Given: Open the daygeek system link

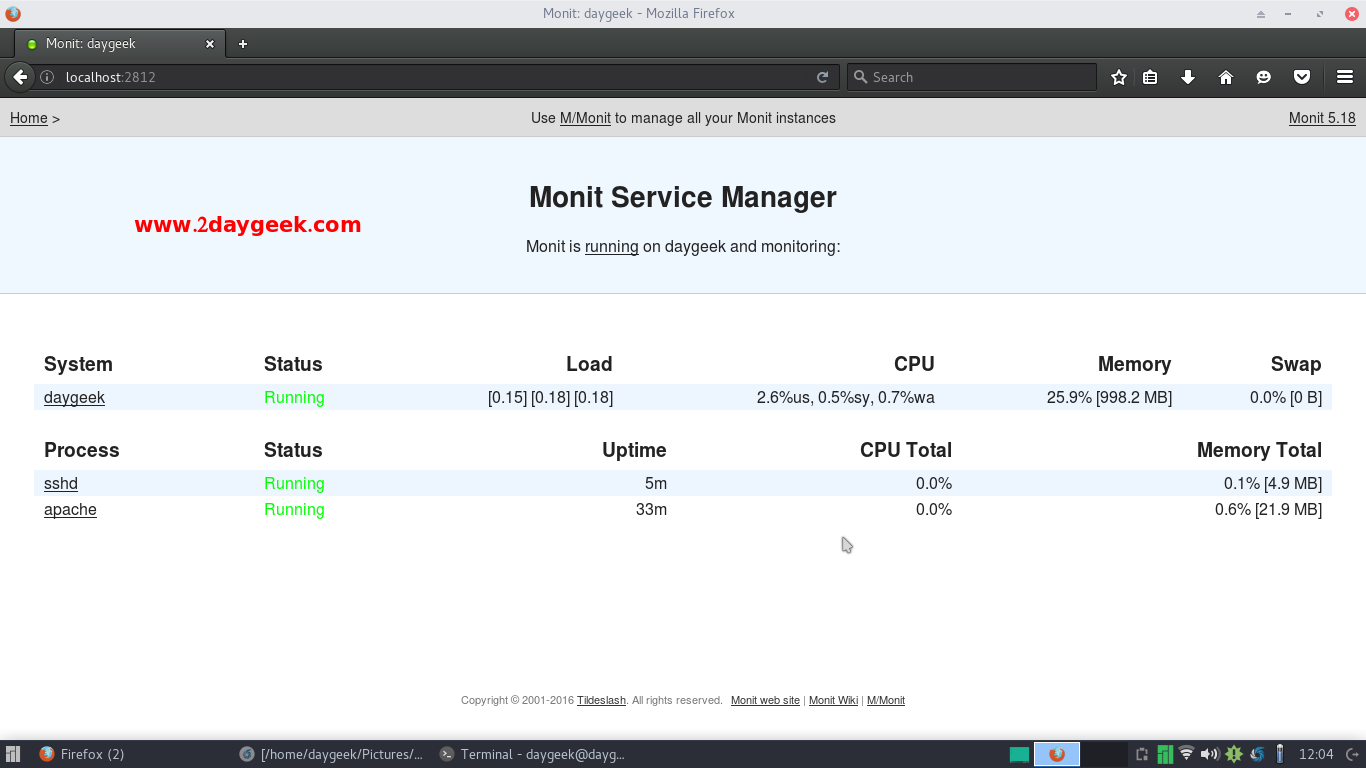Looking at the screenshot, I should click(74, 397).
